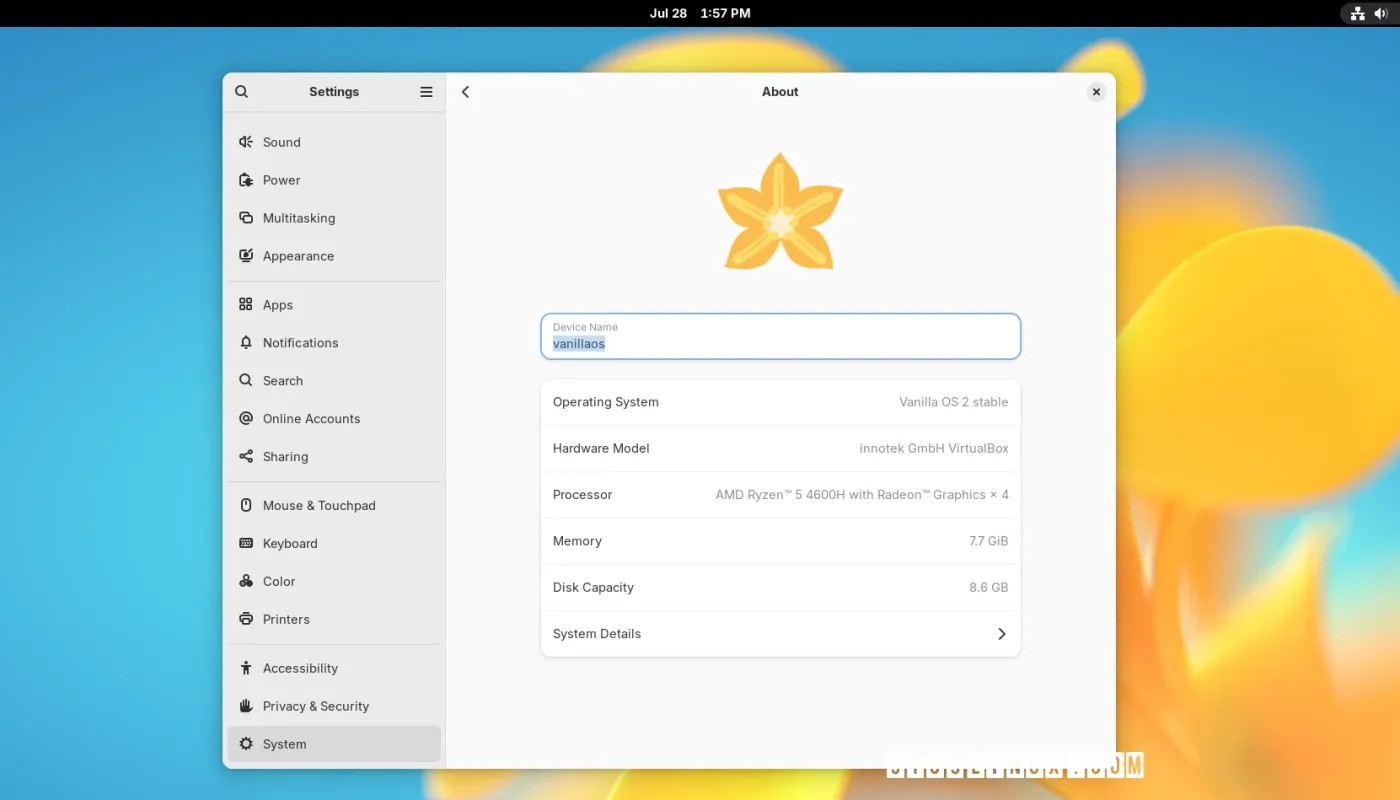Screen dimensions: 1400x800
Task: Click the innotek GmbH VirtualBox value
Action: pyautogui.click(x=934, y=448)
